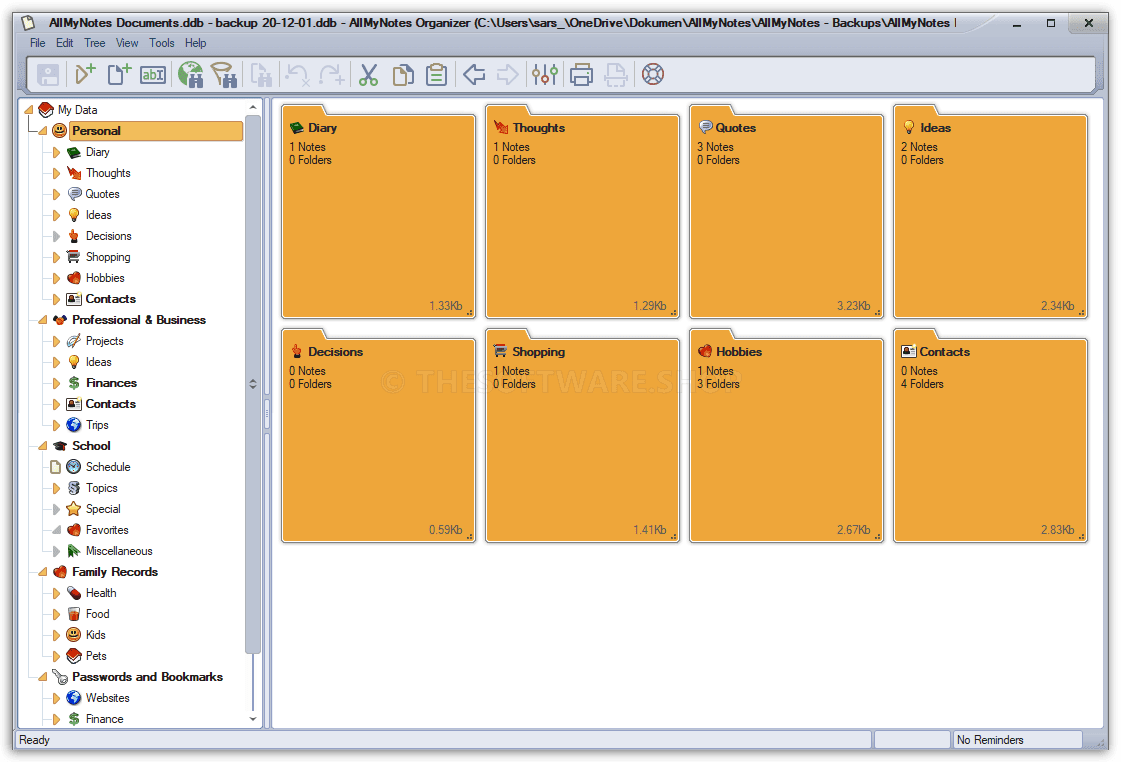Open the Hobbies folder card
This screenshot has height=762, width=1121.
(x=786, y=435)
